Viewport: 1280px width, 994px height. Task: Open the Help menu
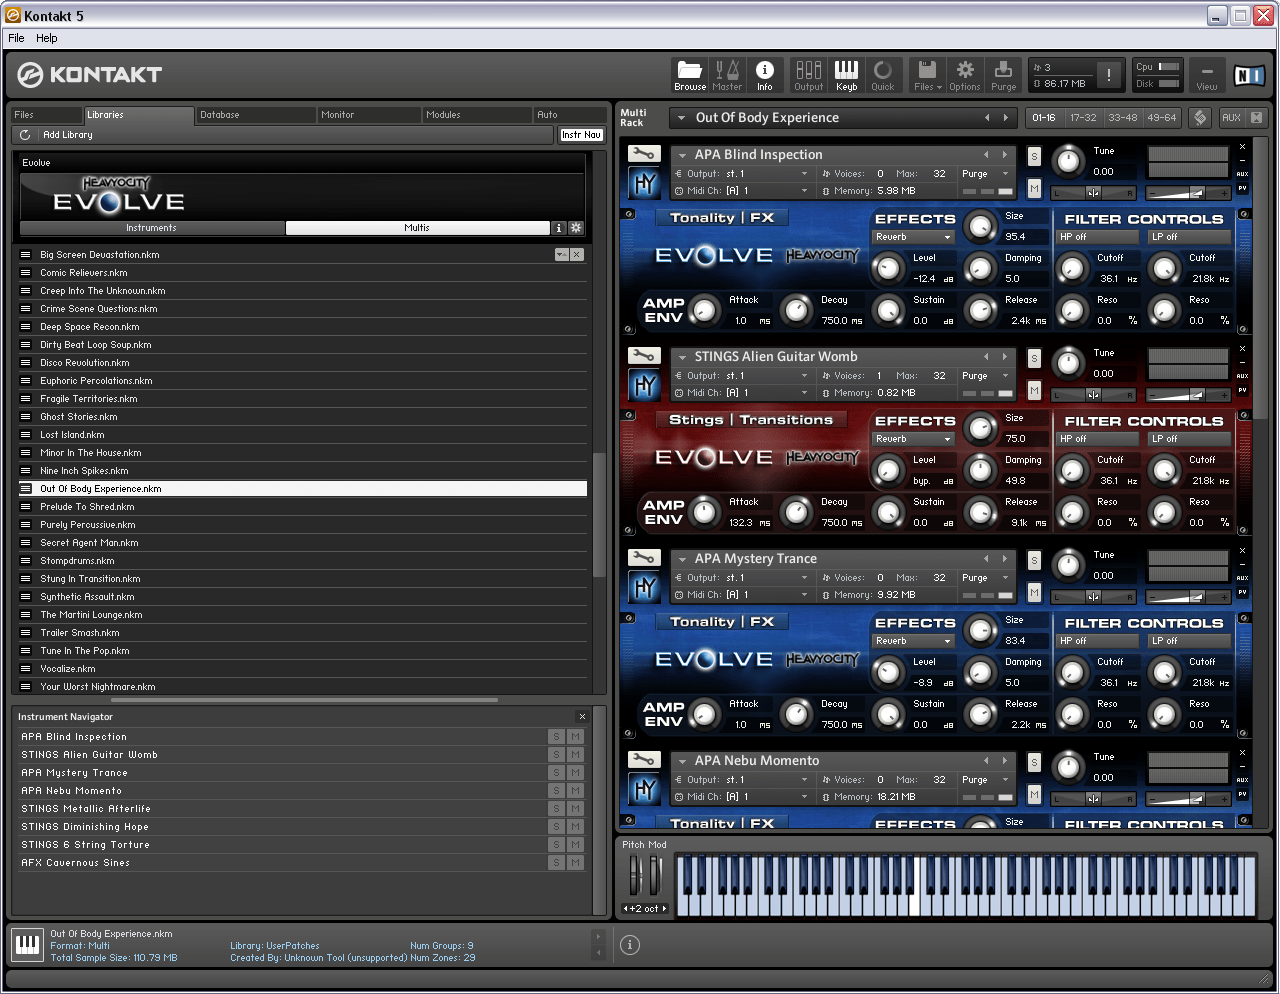tap(47, 38)
